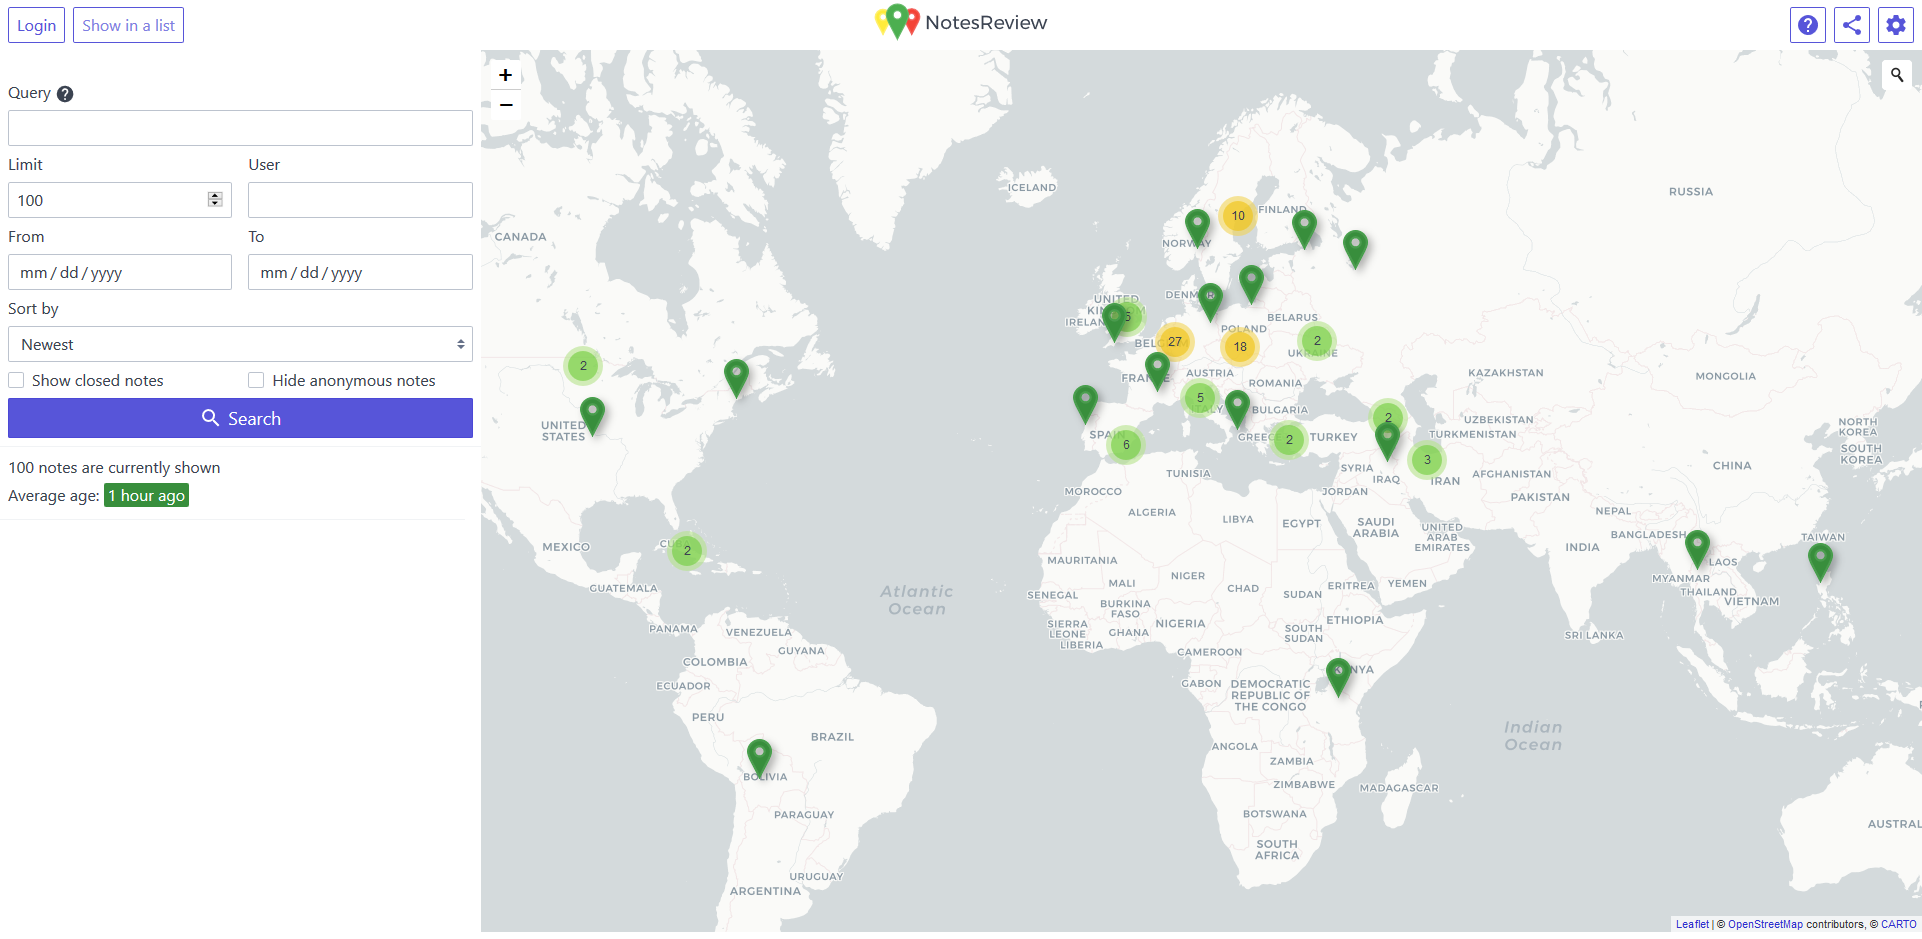Open the OpenStreetMap contributors link
Screen dimensions: 1922x939
click(x=1765, y=924)
